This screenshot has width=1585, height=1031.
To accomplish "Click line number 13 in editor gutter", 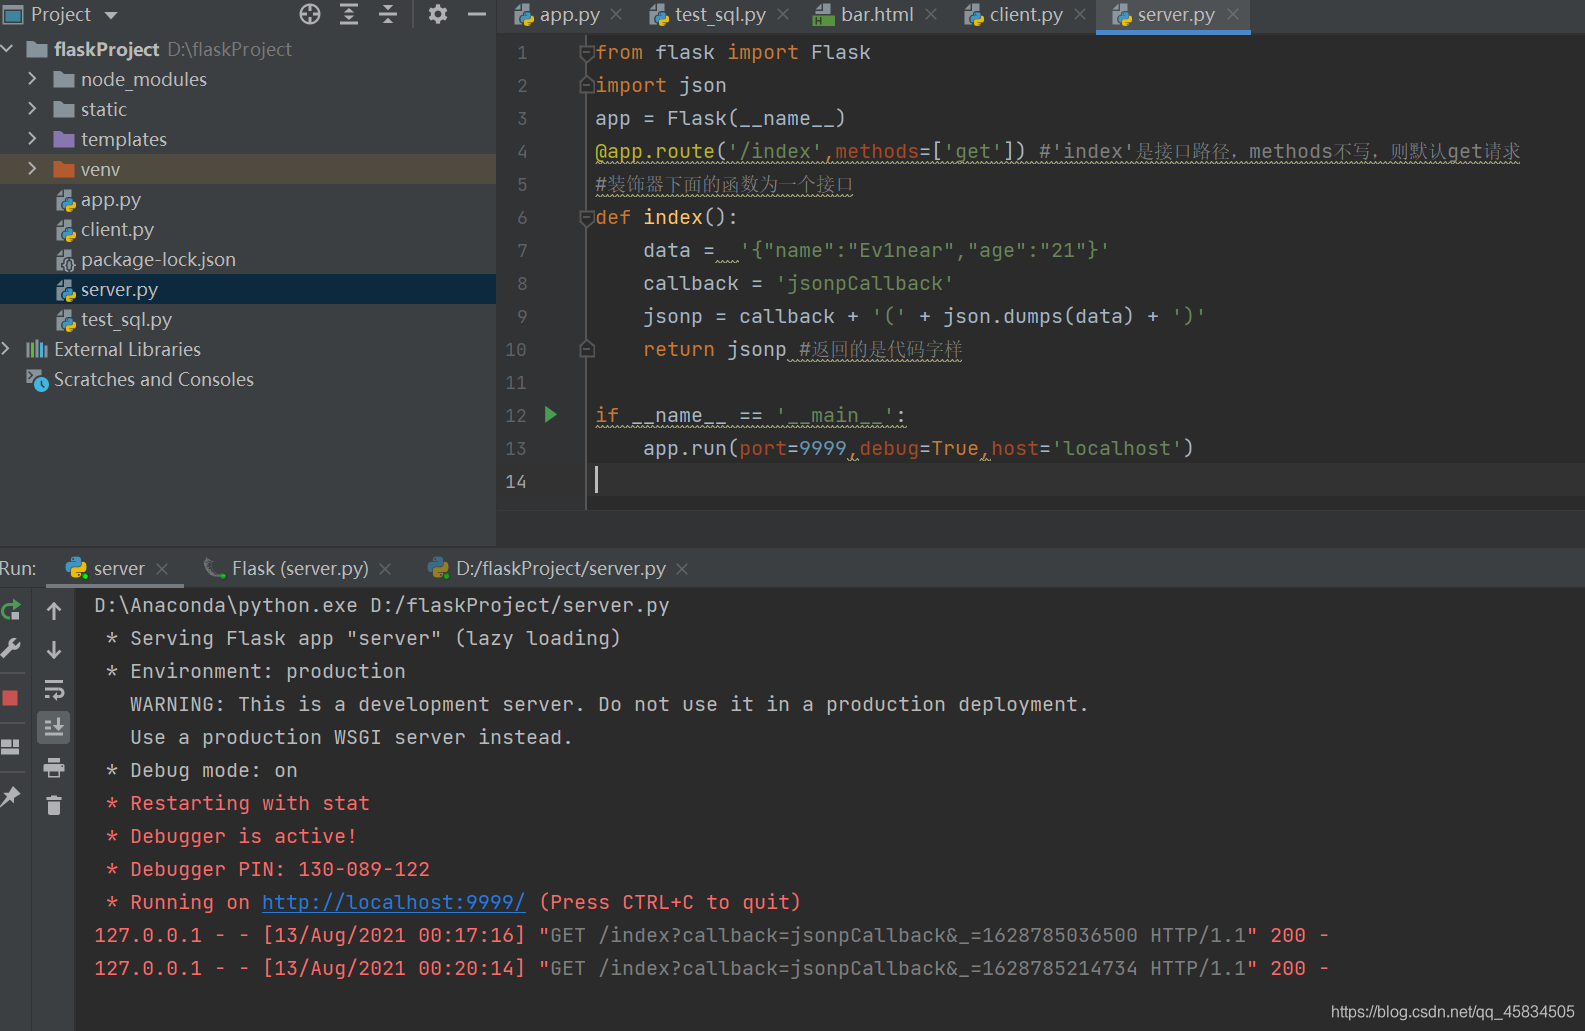I will click(x=515, y=448).
